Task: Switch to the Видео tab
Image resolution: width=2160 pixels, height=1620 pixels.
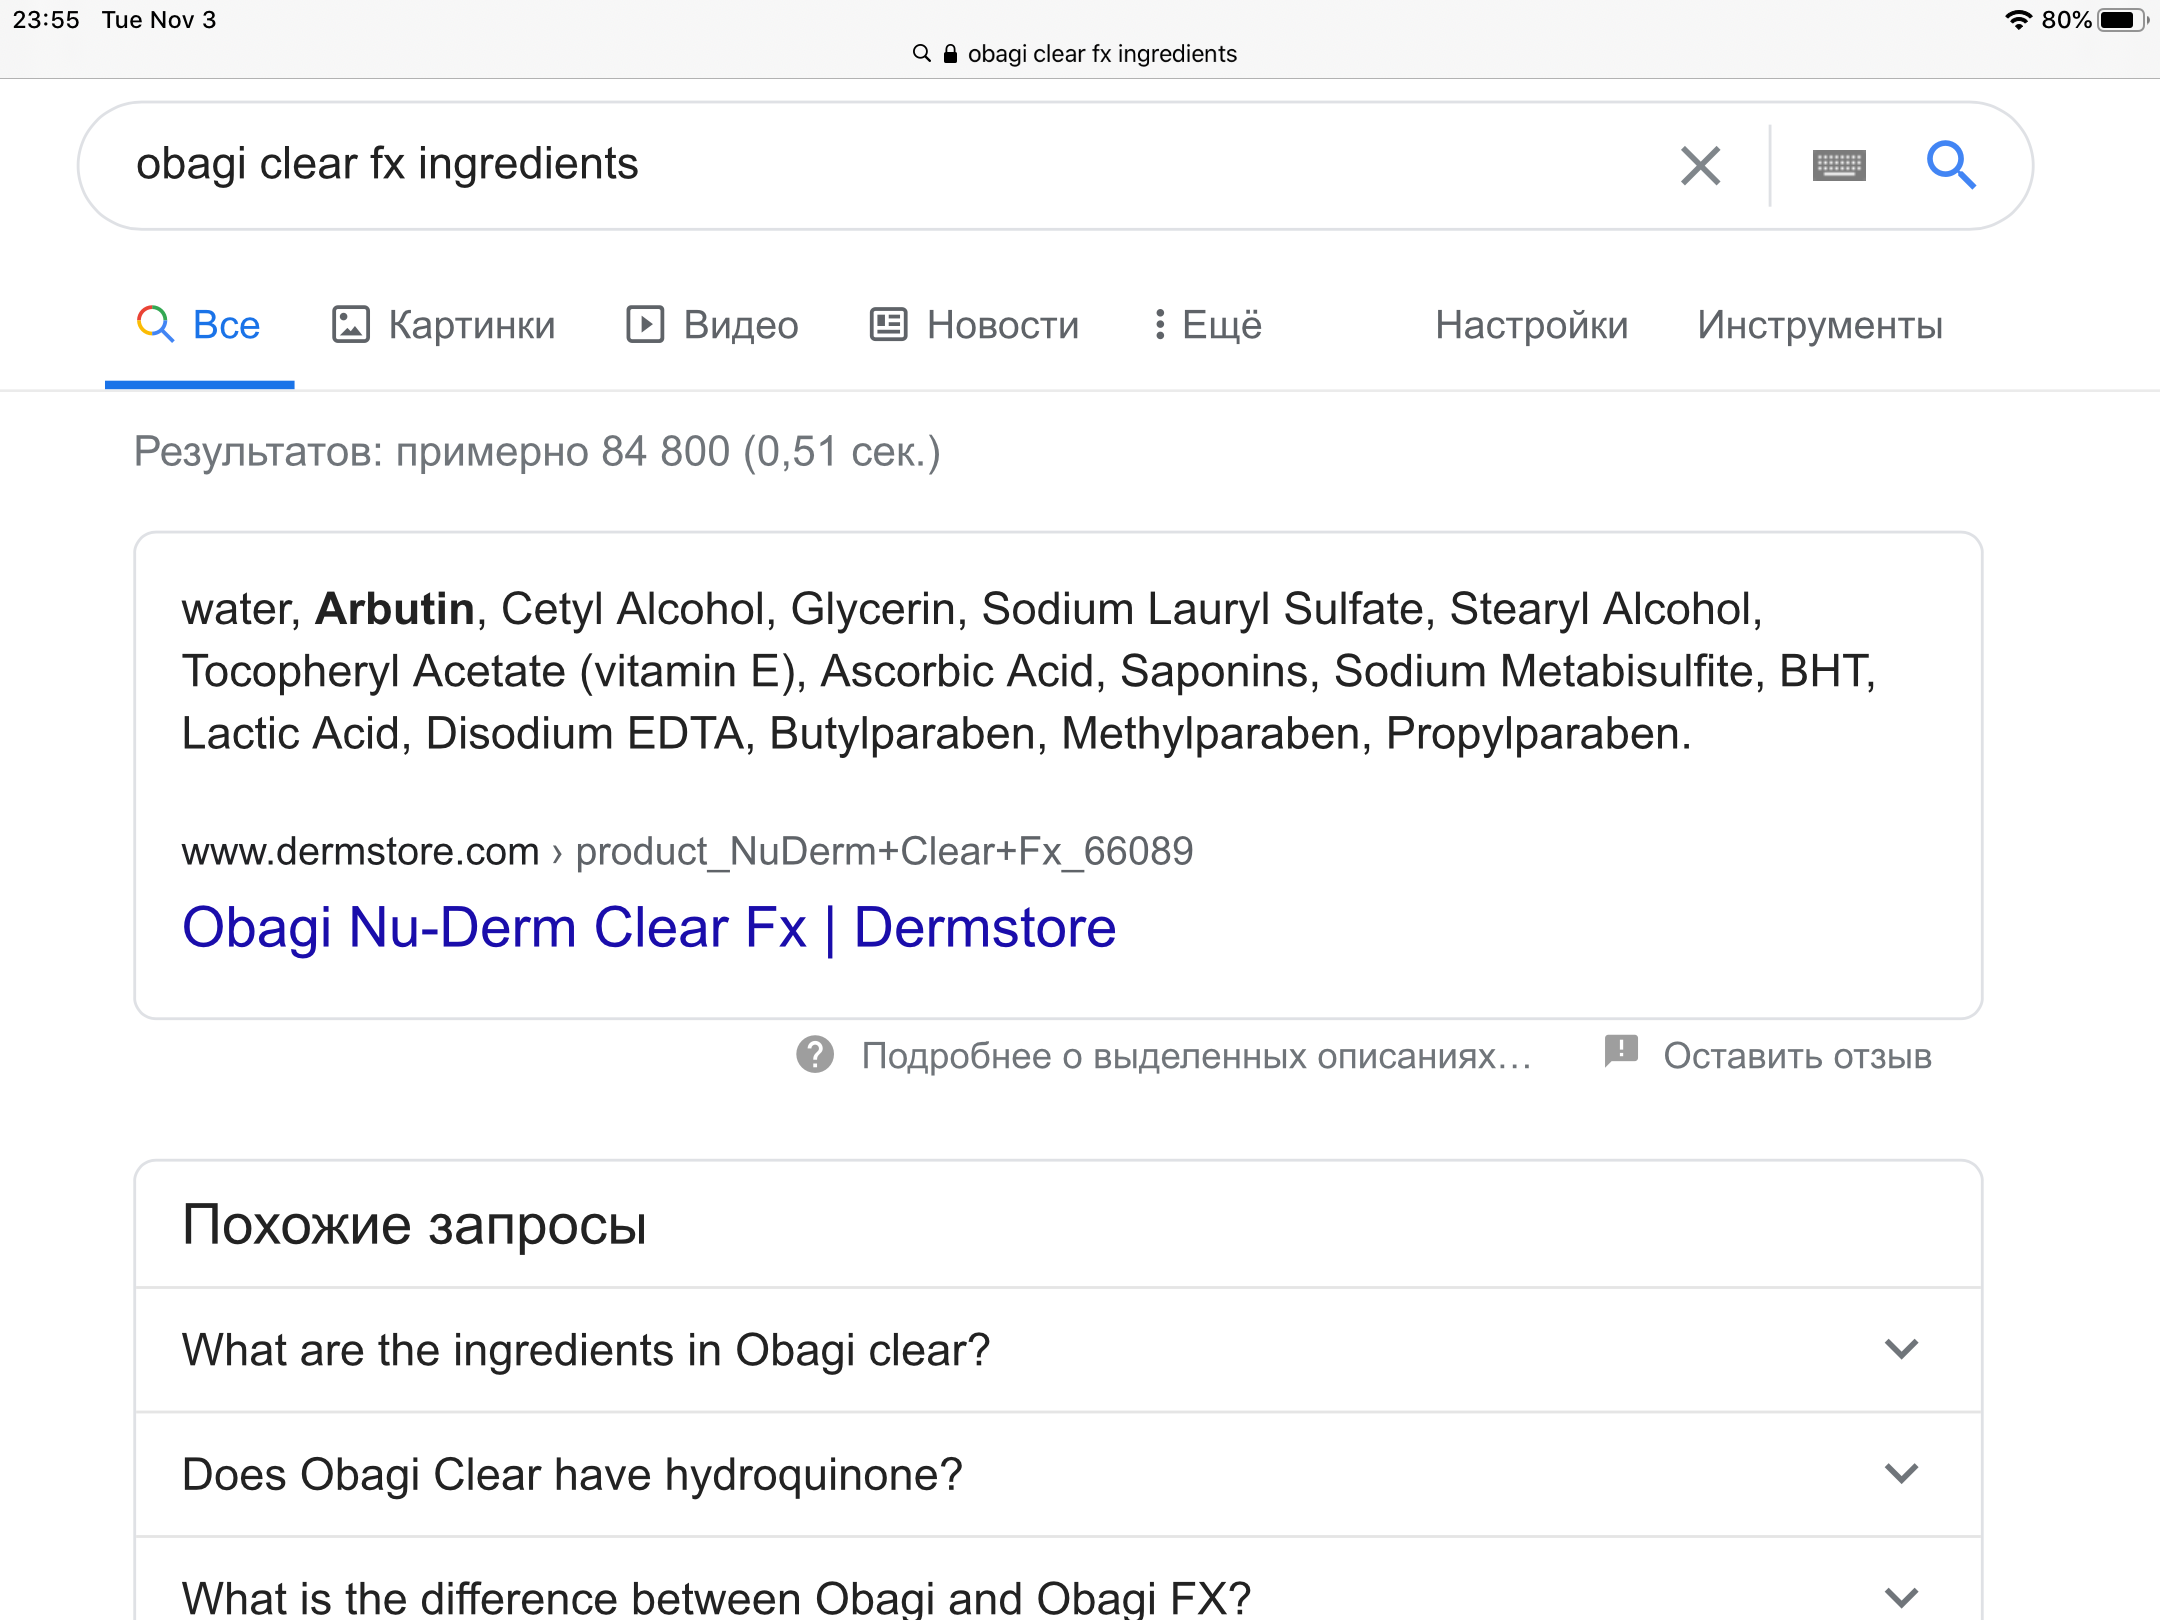Action: 713,325
